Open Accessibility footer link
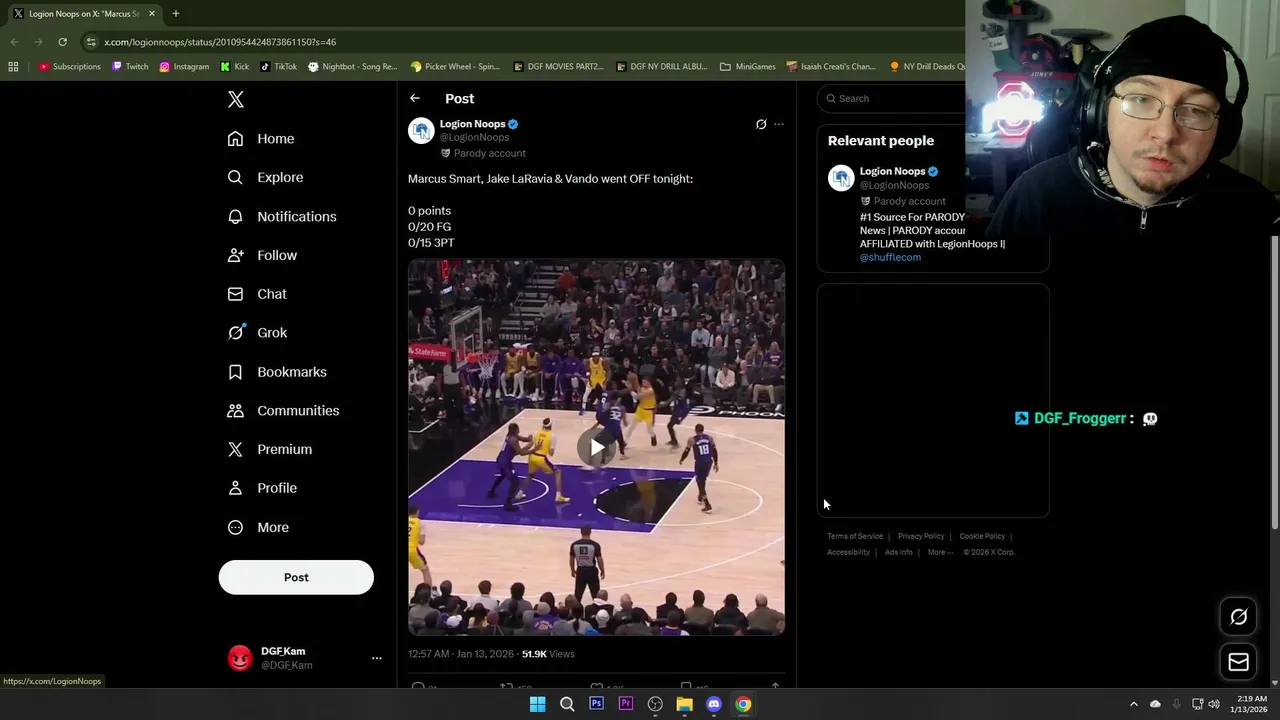The height and width of the screenshot is (720, 1280). point(848,552)
